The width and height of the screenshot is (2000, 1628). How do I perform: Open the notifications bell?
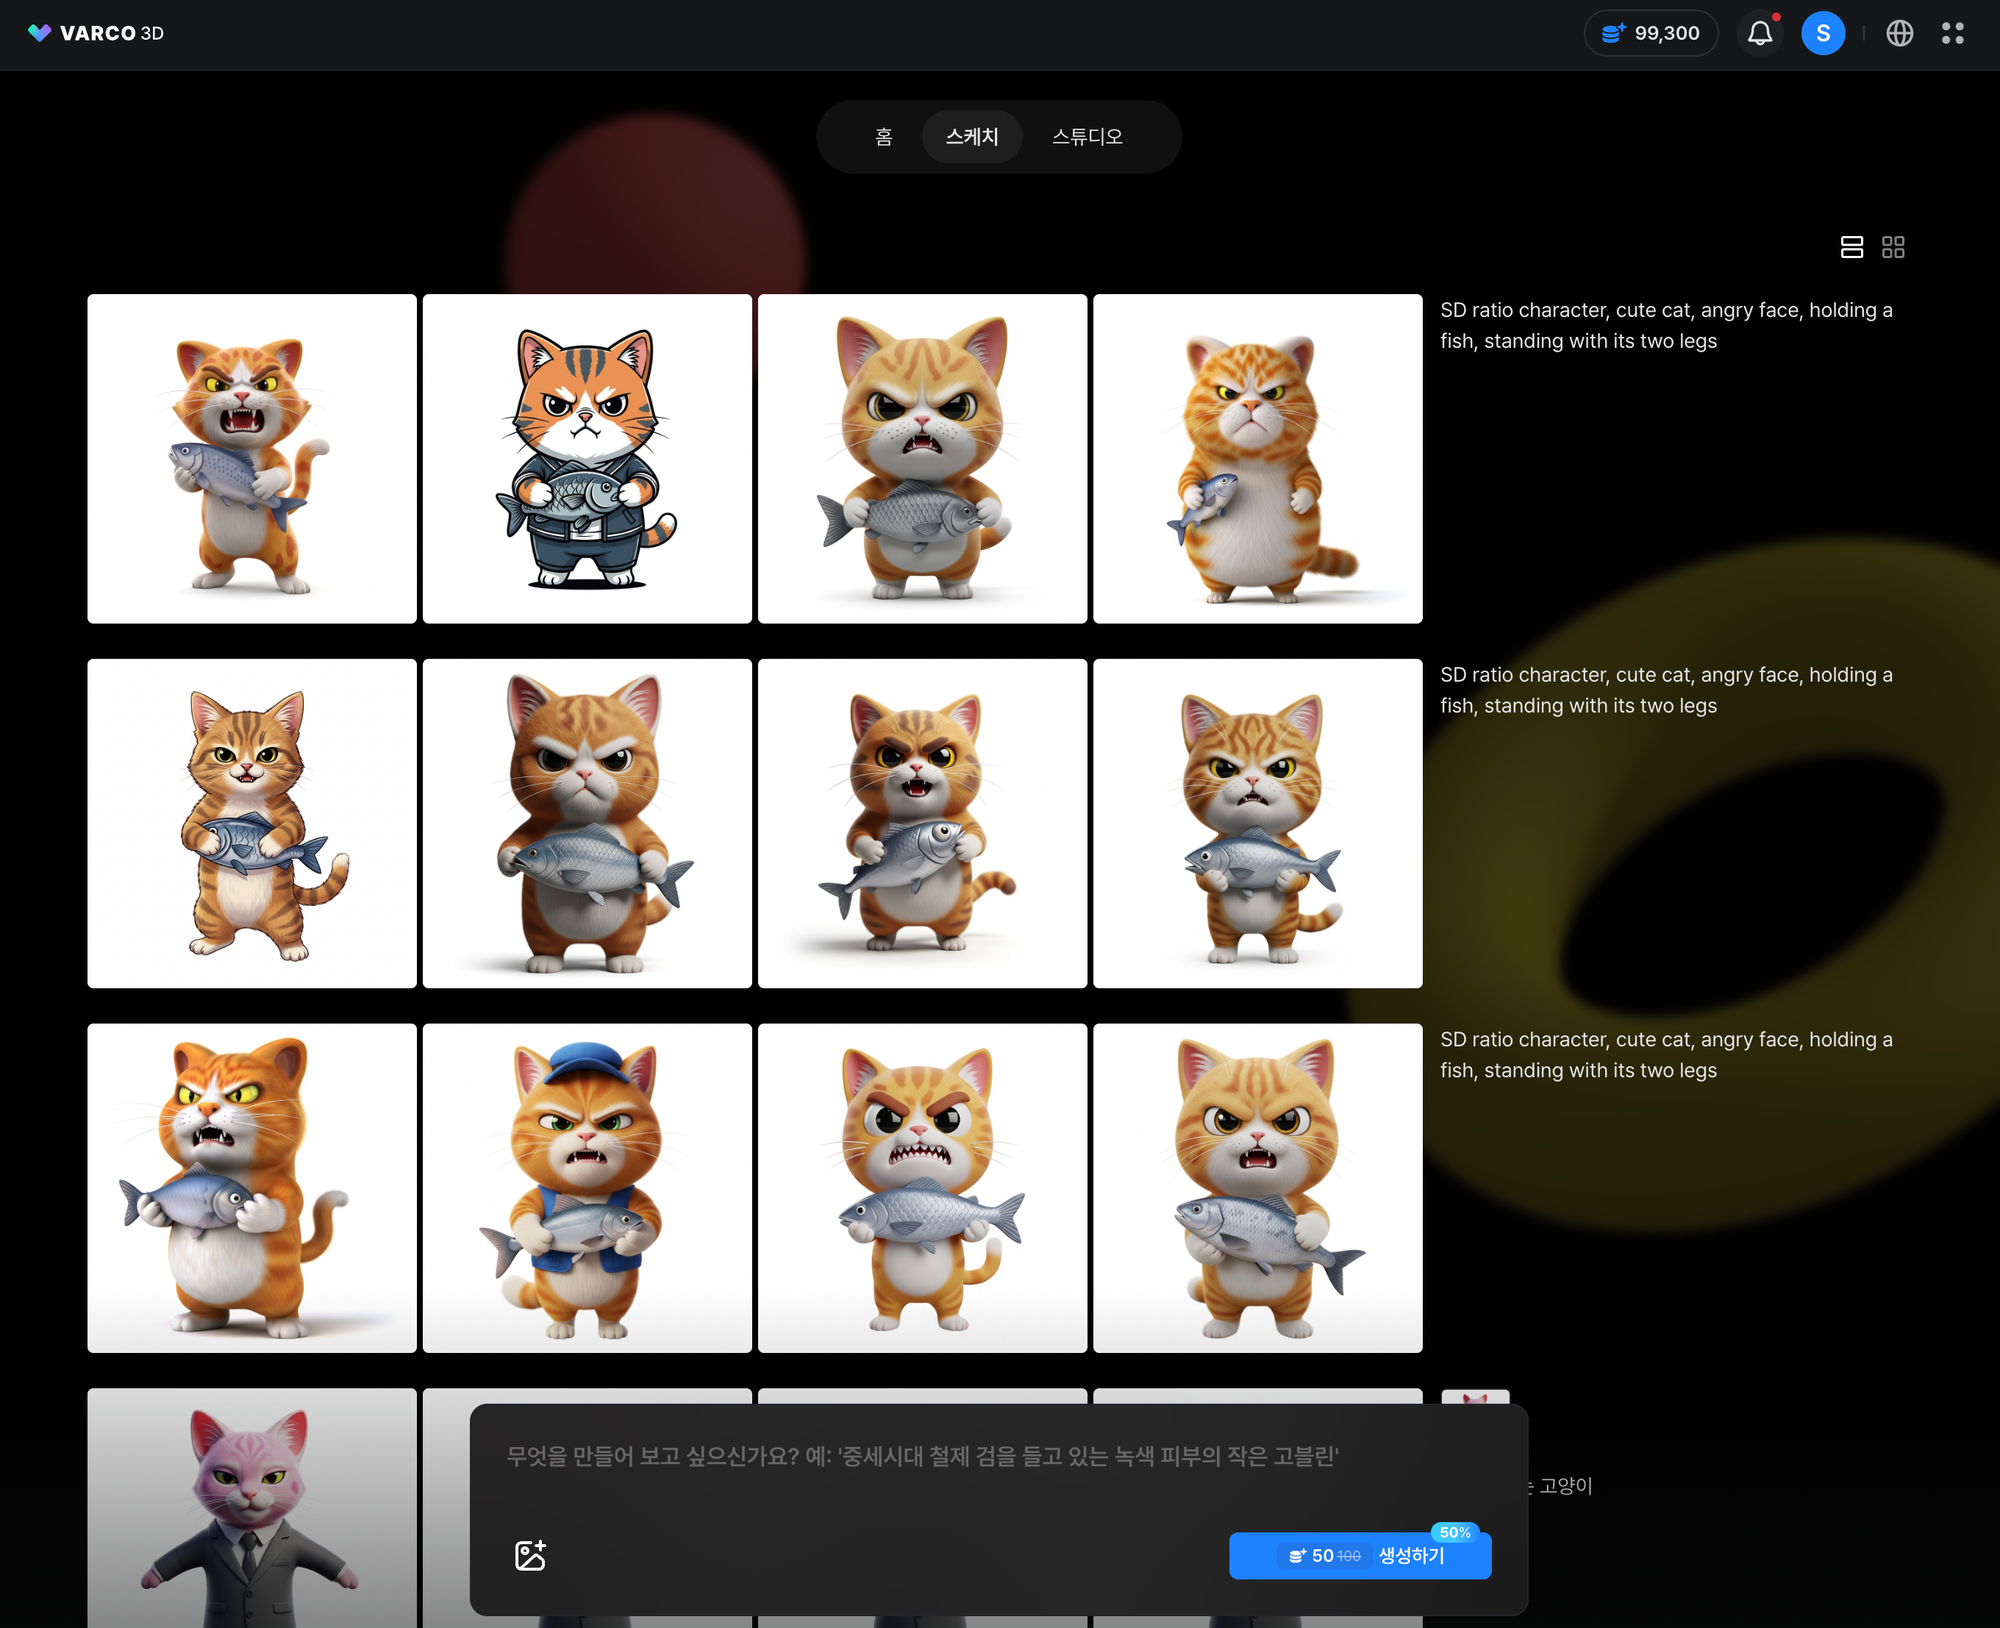click(x=1760, y=33)
